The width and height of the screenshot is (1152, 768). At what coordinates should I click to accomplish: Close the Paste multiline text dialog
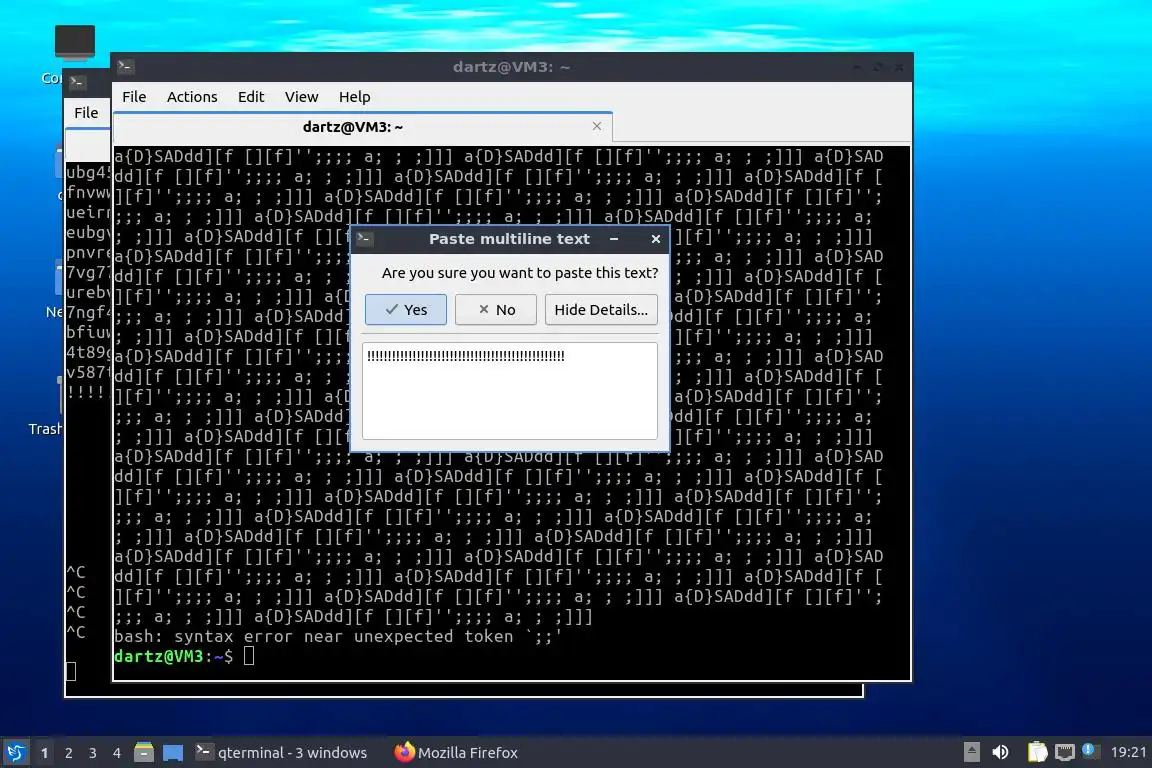coord(656,239)
